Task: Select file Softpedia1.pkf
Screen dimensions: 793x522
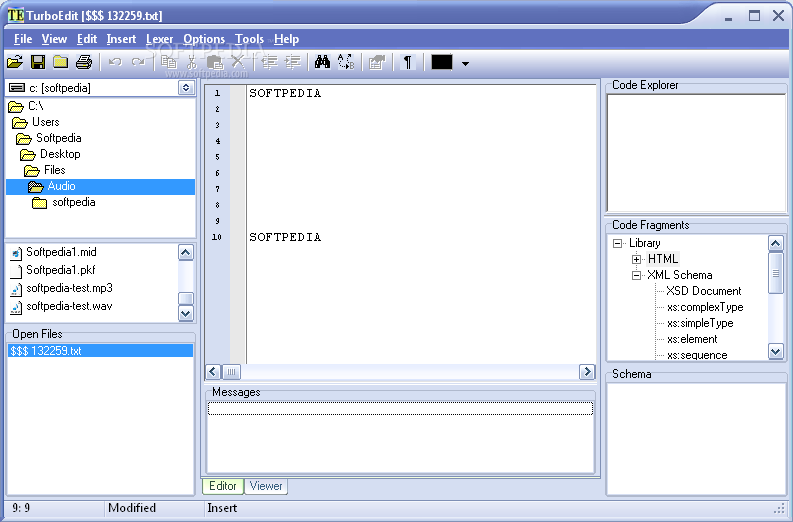Action: (60, 270)
